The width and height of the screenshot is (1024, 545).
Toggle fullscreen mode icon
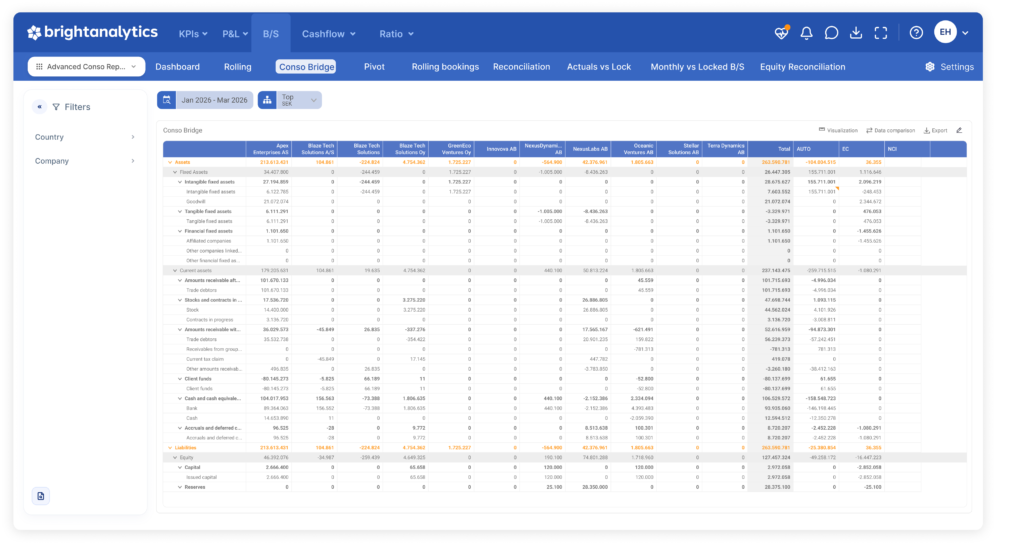point(881,33)
